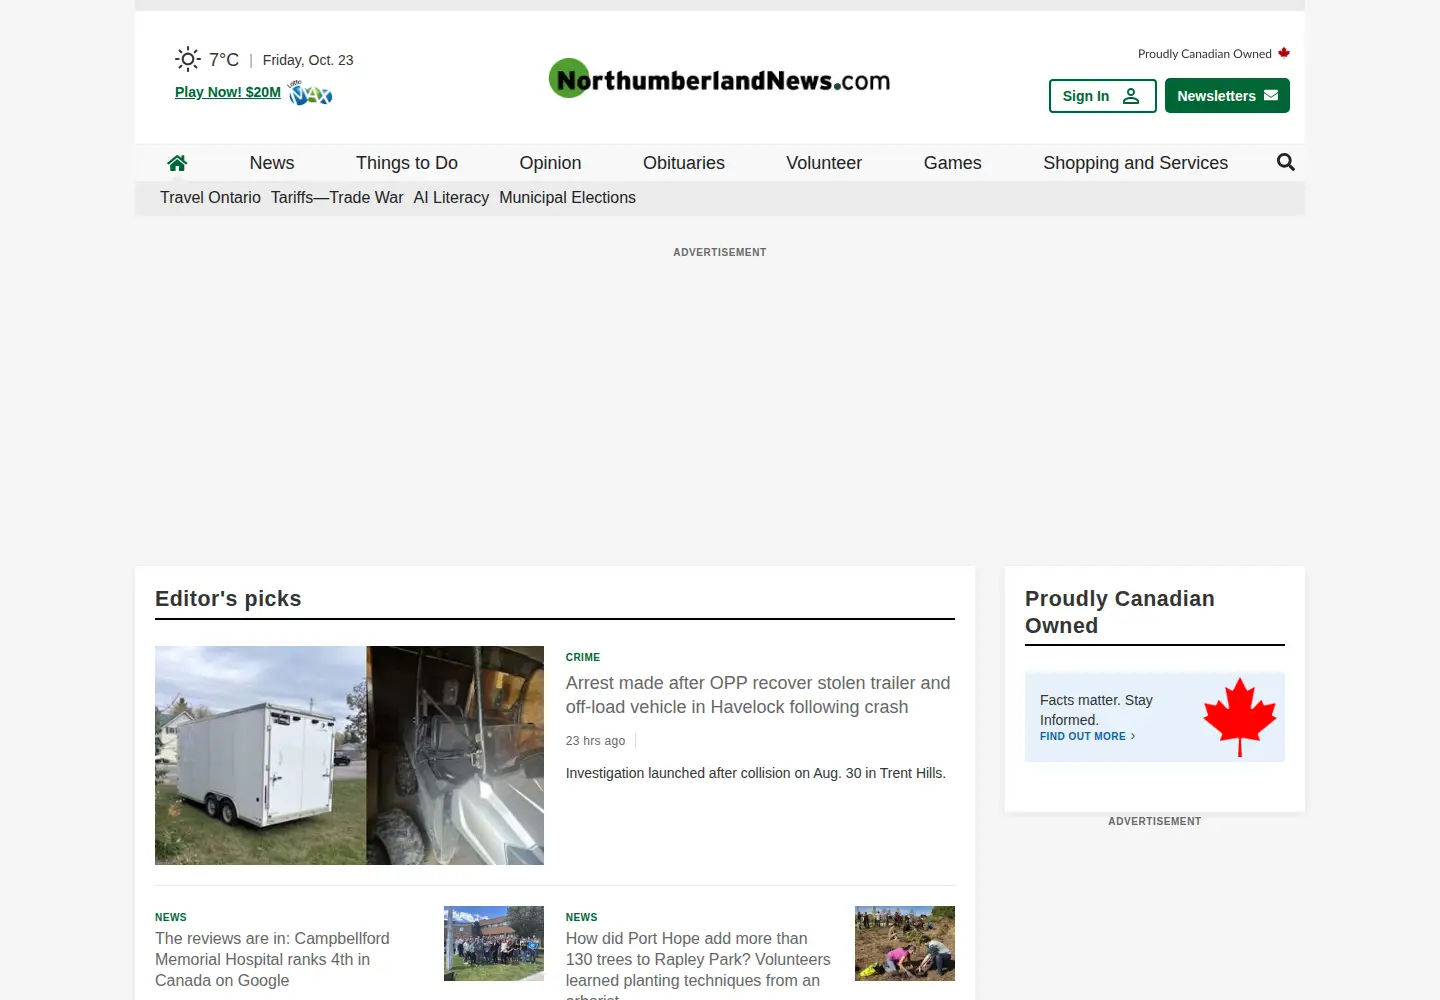Read the Campbellford Memorial Hospital article
Viewport: 1440px width, 1000px height.
(x=272, y=959)
